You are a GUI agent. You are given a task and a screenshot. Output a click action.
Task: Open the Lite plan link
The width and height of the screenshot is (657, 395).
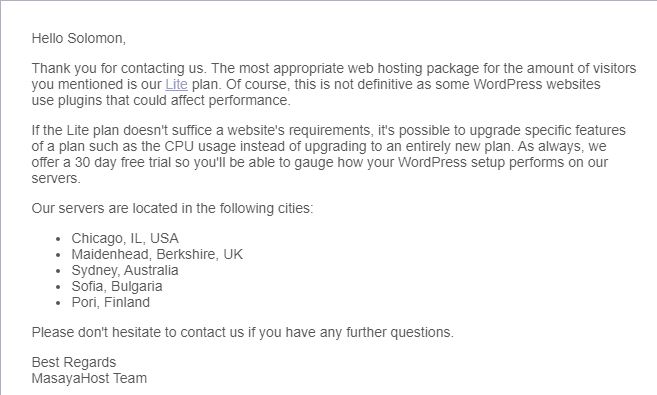[176, 84]
